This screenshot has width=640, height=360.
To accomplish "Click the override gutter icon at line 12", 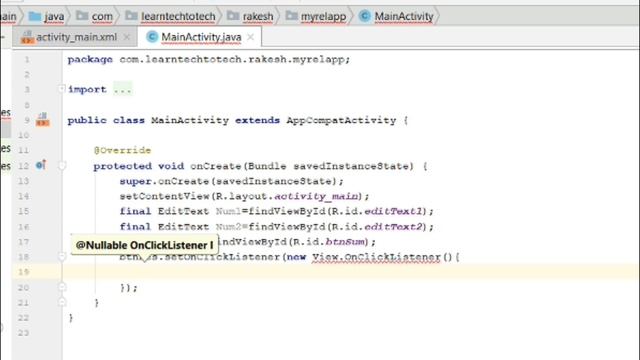I will [x=41, y=165].
